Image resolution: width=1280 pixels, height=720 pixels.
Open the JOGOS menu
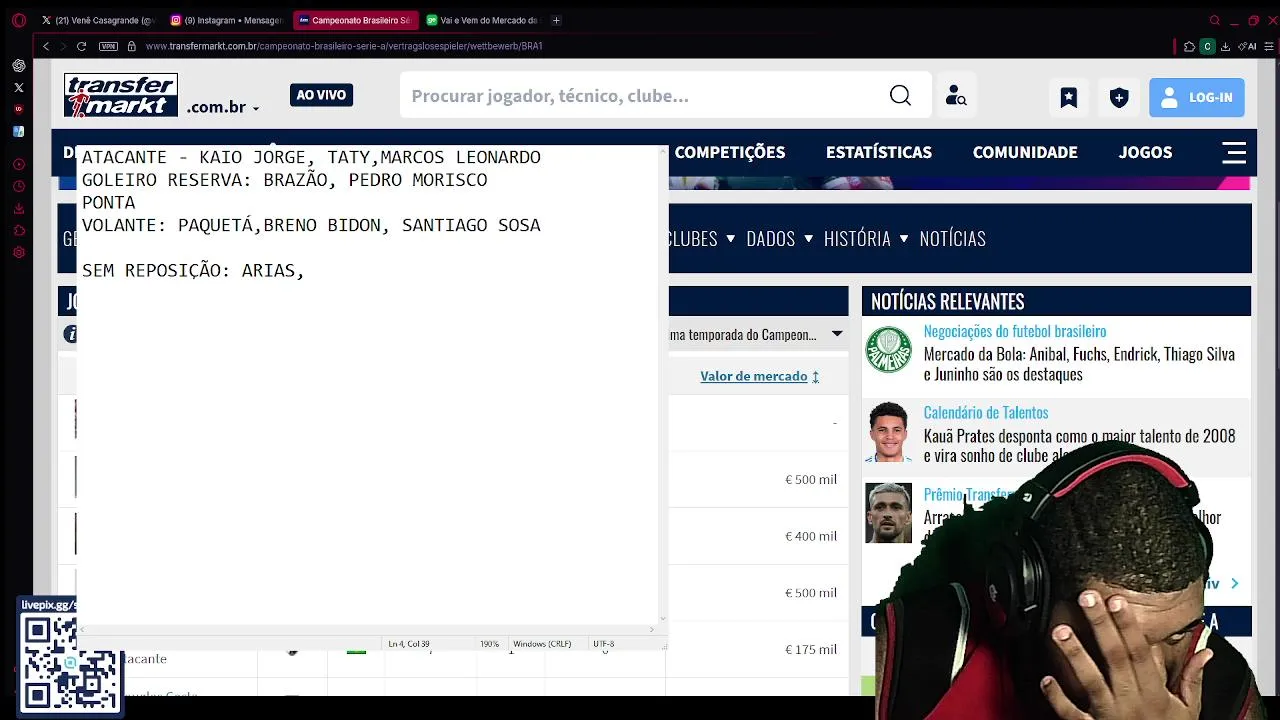tap(1145, 152)
